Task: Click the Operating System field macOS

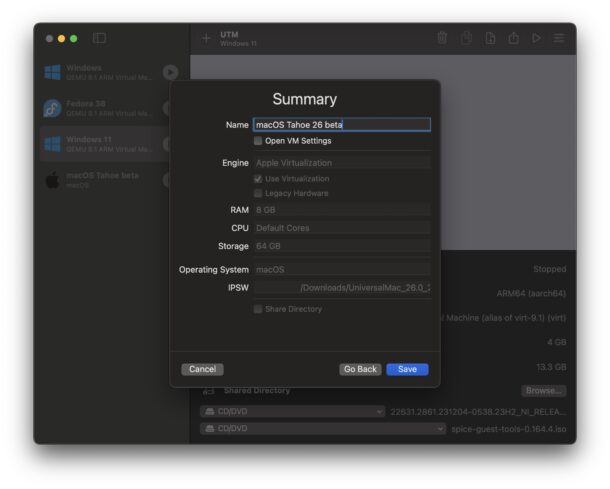Action: (x=342, y=270)
